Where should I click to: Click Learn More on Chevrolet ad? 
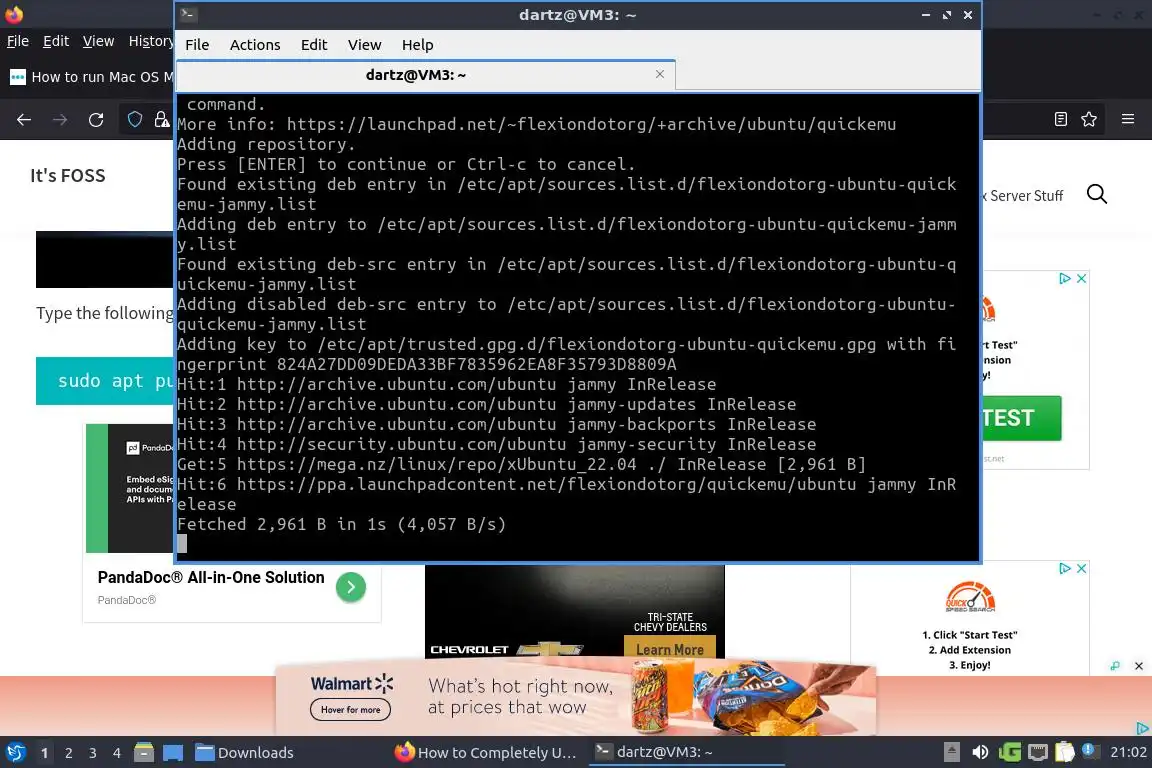(x=669, y=650)
